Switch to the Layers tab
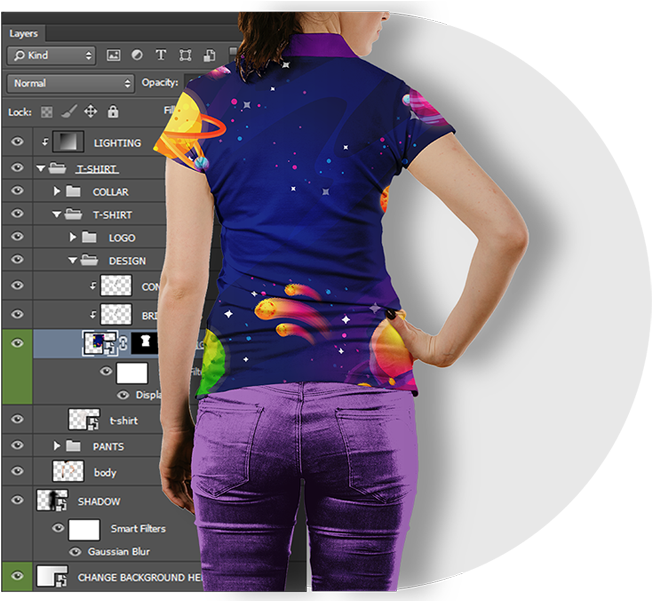This screenshot has width=652, height=601. coord(24,34)
